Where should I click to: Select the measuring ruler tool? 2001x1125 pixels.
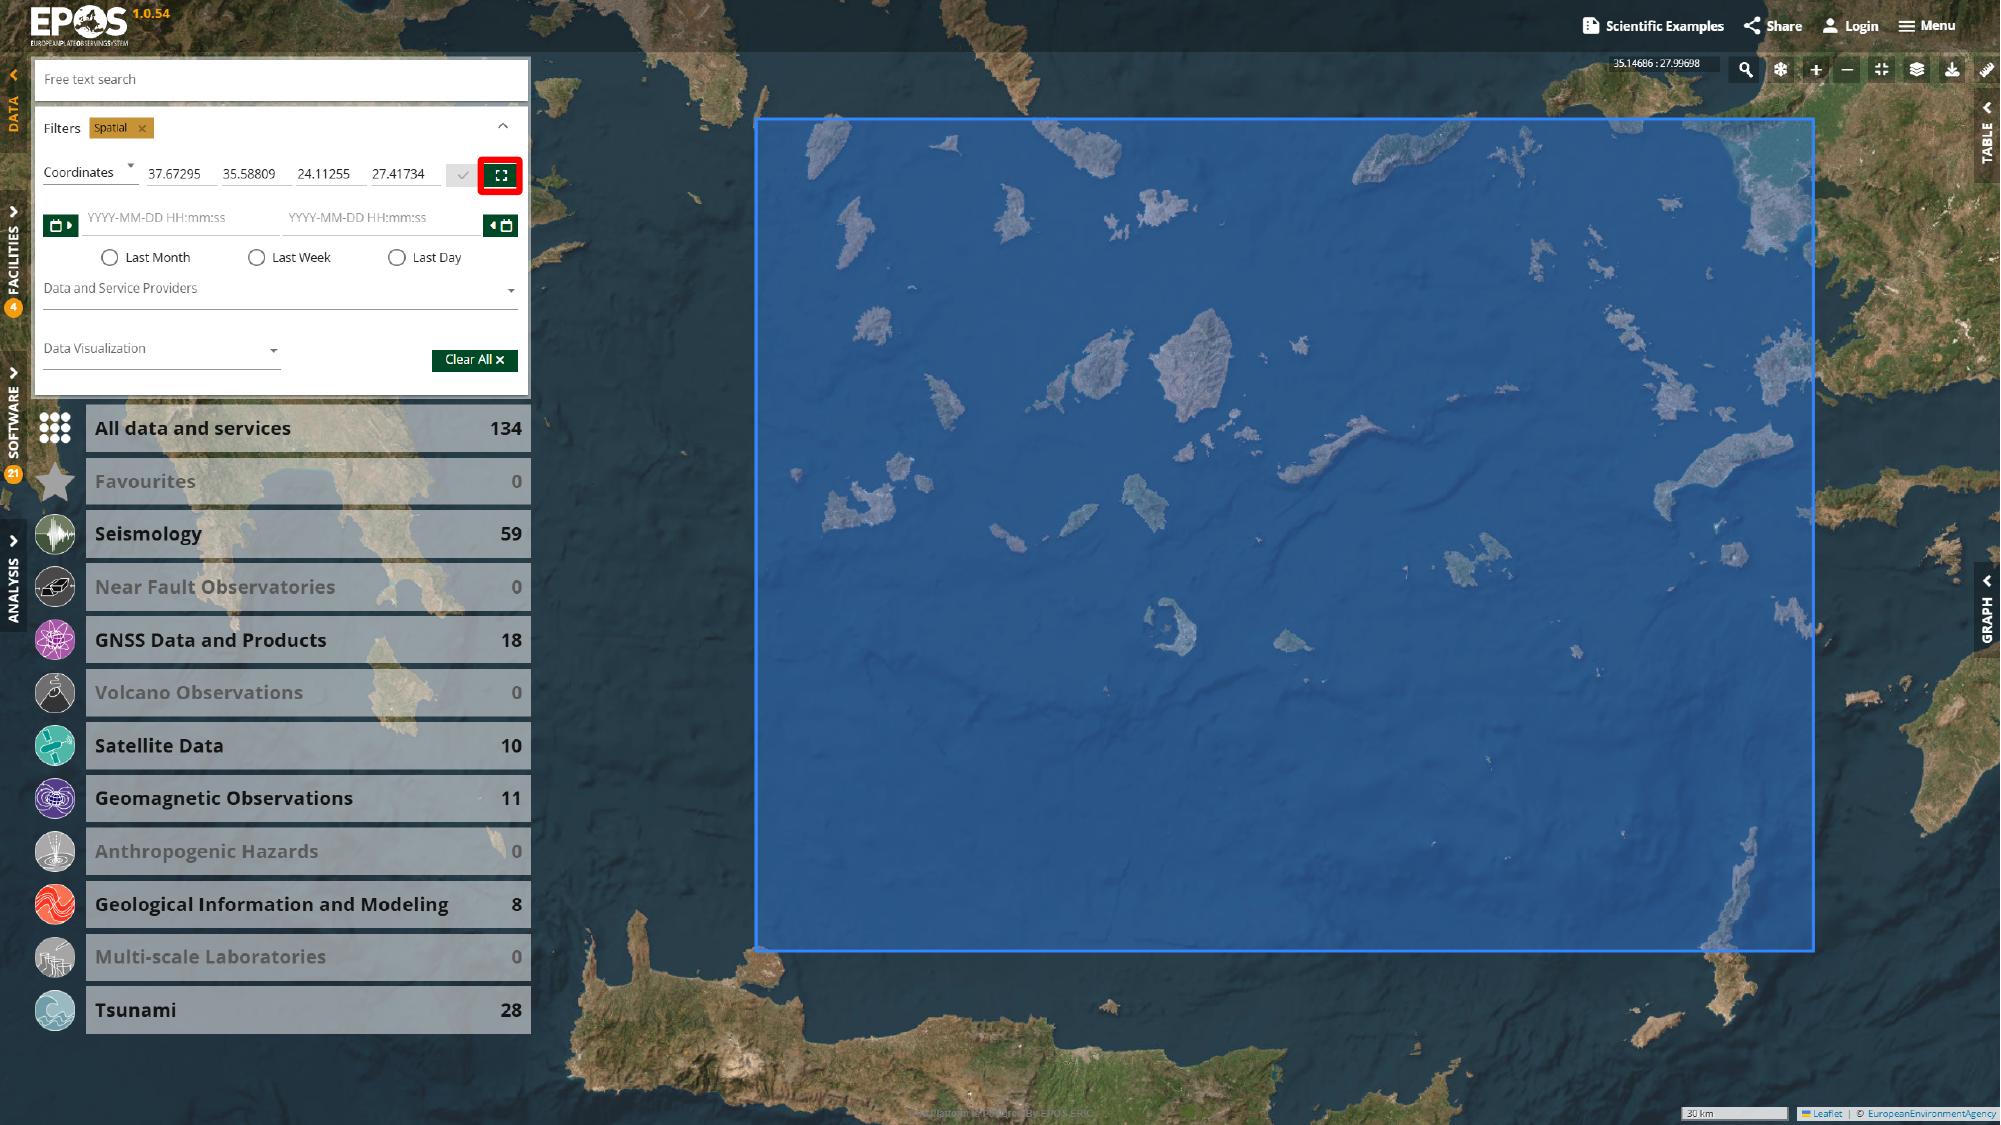pyautogui.click(x=1984, y=70)
